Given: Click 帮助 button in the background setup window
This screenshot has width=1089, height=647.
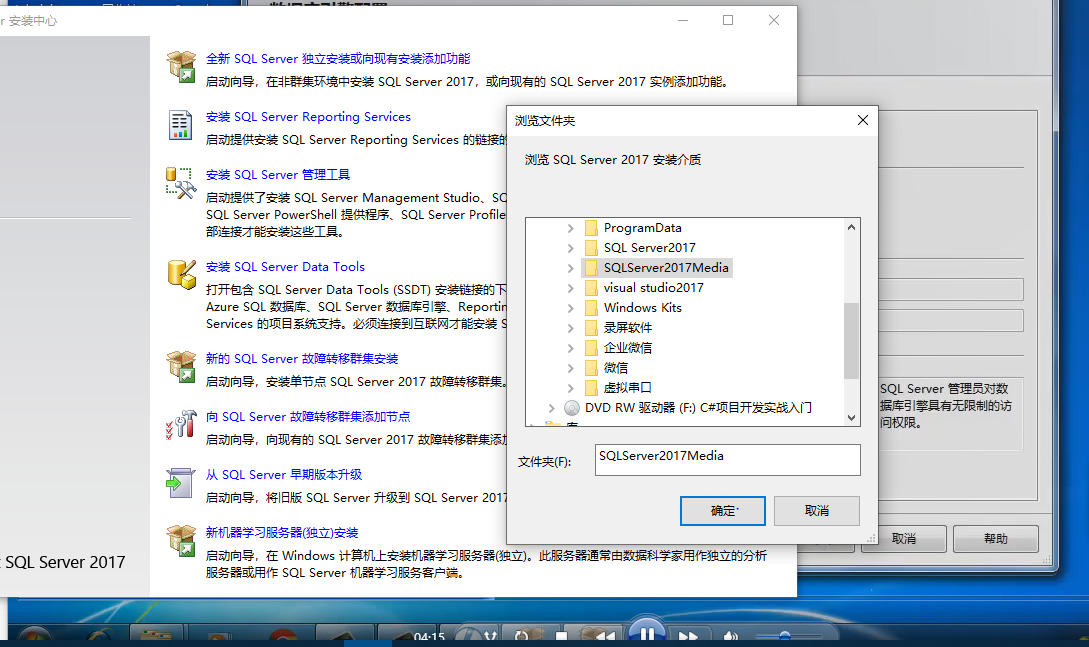Looking at the screenshot, I should pyautogui.click(x=996, y=539).
